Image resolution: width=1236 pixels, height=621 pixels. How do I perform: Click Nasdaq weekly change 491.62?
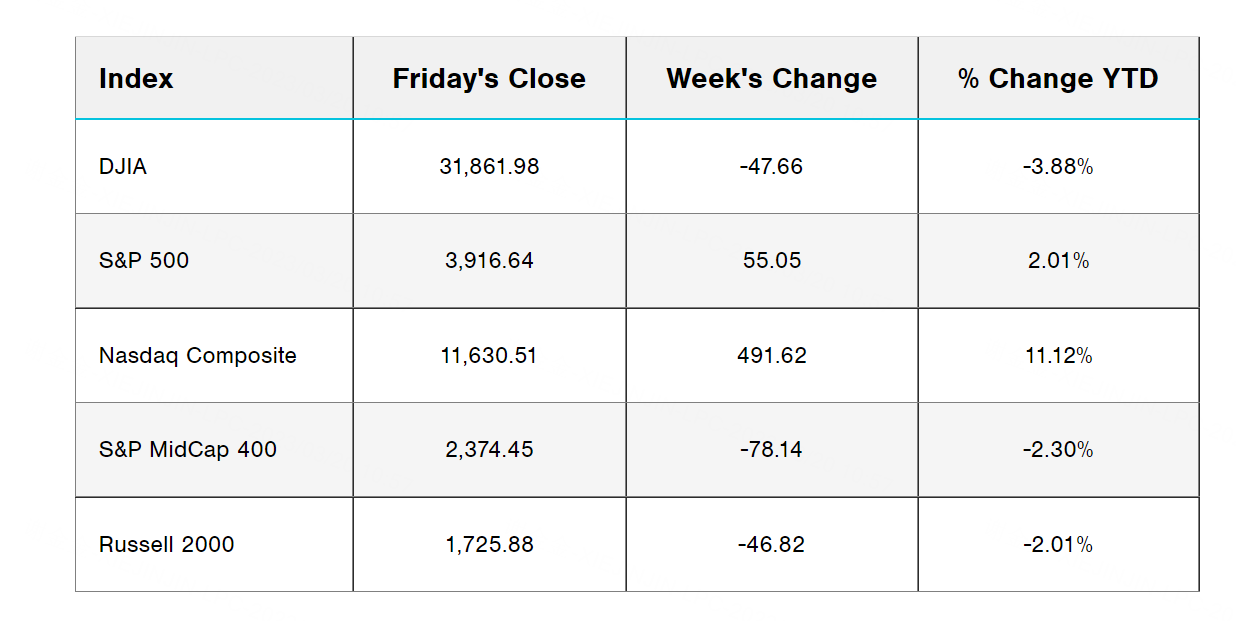click(x=771, y=356)
